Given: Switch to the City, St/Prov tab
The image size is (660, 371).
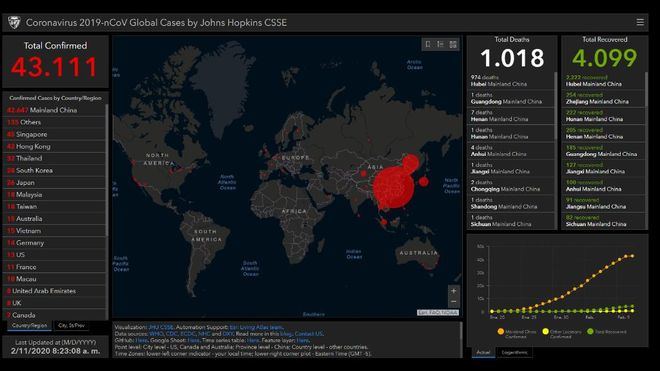Looking at the screenshot, I should pos(71,326).
